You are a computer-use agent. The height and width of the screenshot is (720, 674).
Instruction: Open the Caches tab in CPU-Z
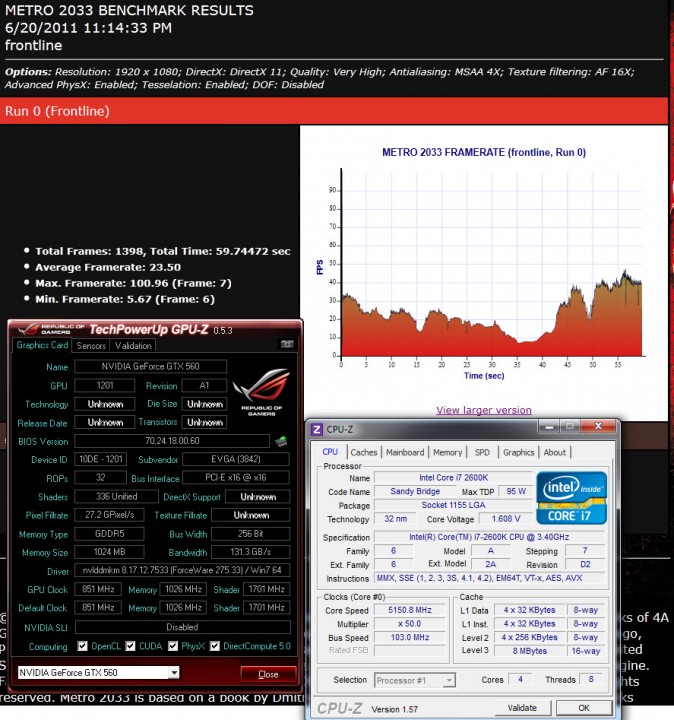pyautogui.click(x=364, y=452)
